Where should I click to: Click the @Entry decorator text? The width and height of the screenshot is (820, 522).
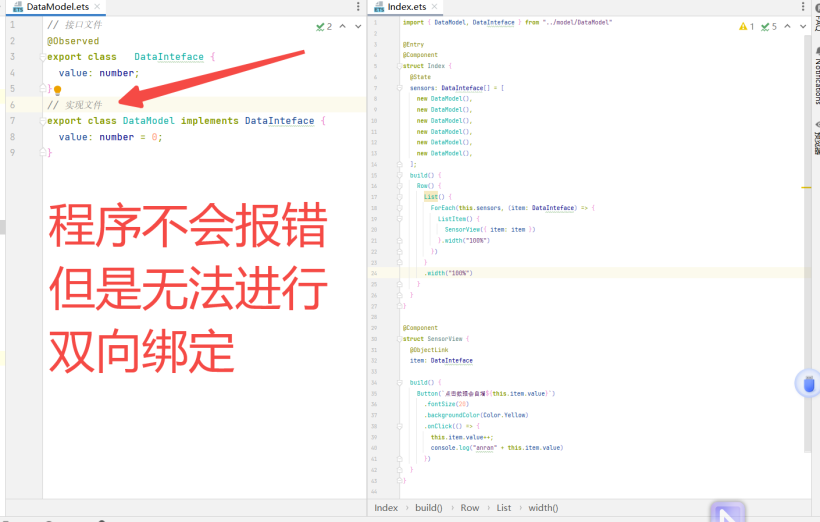click(413, 44)
